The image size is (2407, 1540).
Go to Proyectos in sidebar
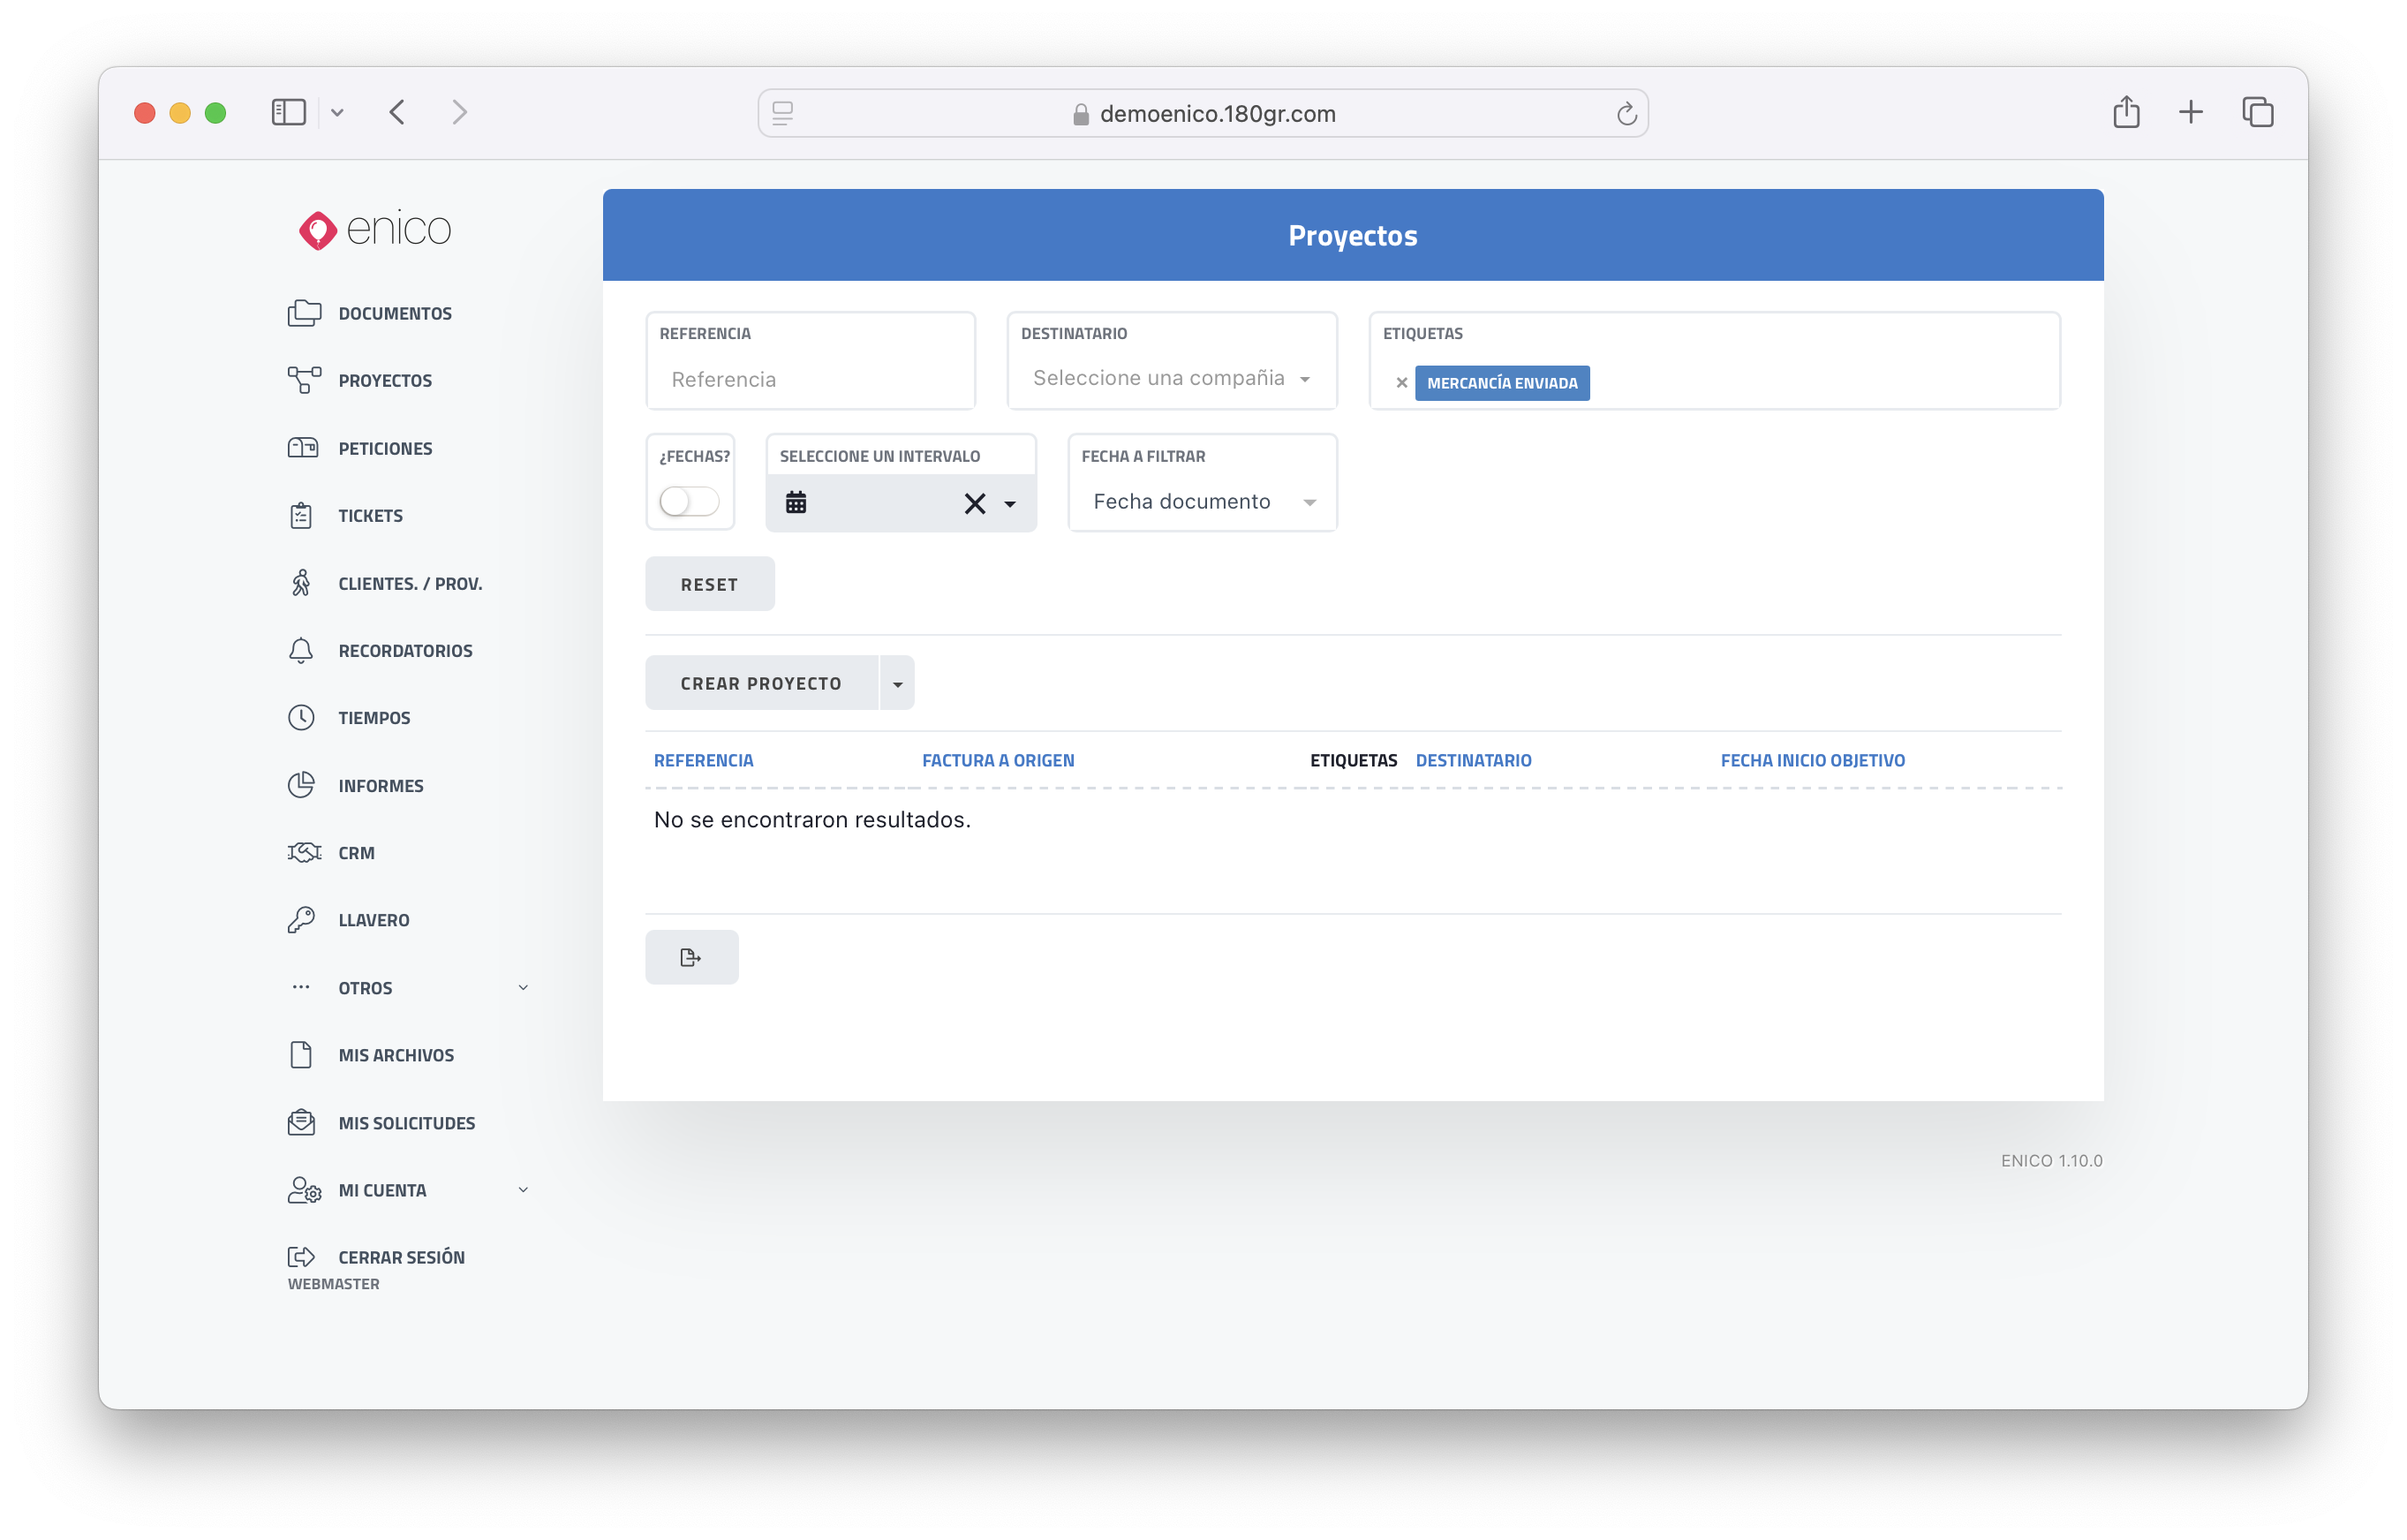384,381
